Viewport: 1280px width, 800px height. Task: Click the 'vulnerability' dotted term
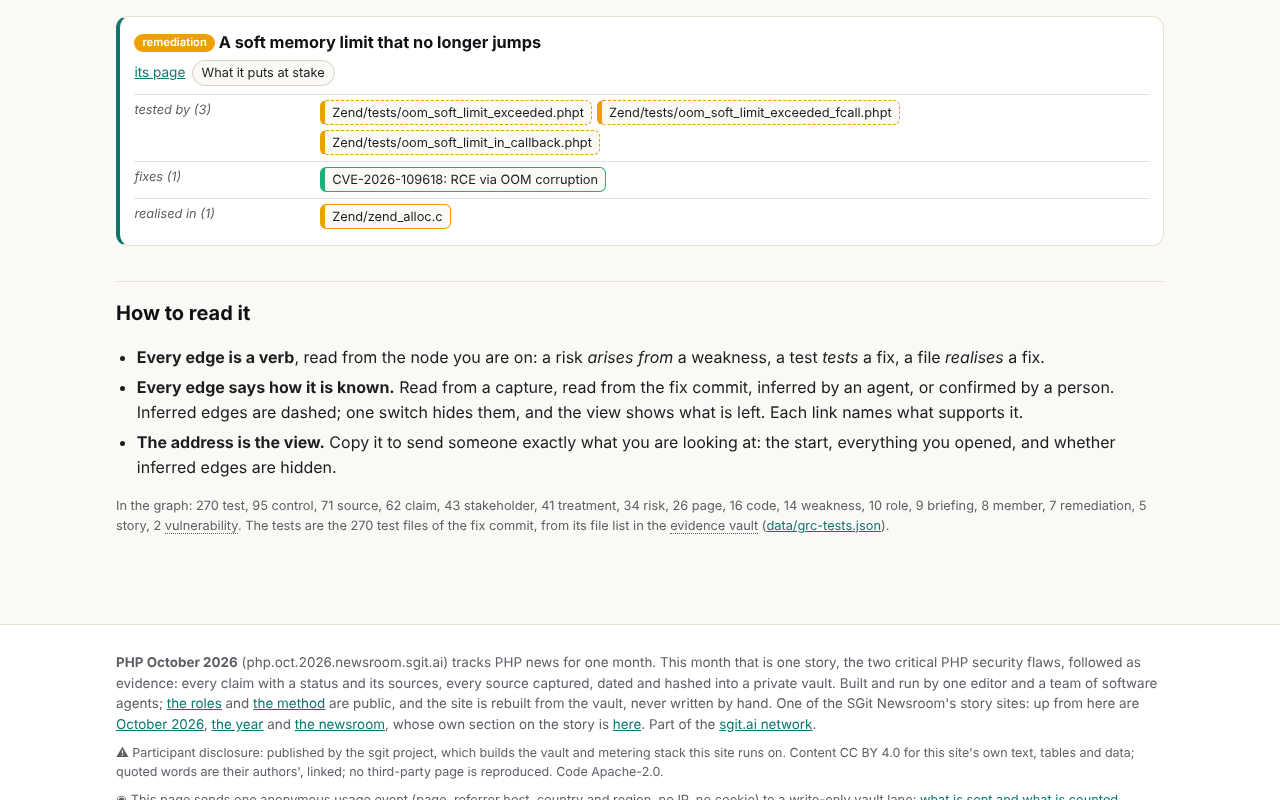click(202, 526)
